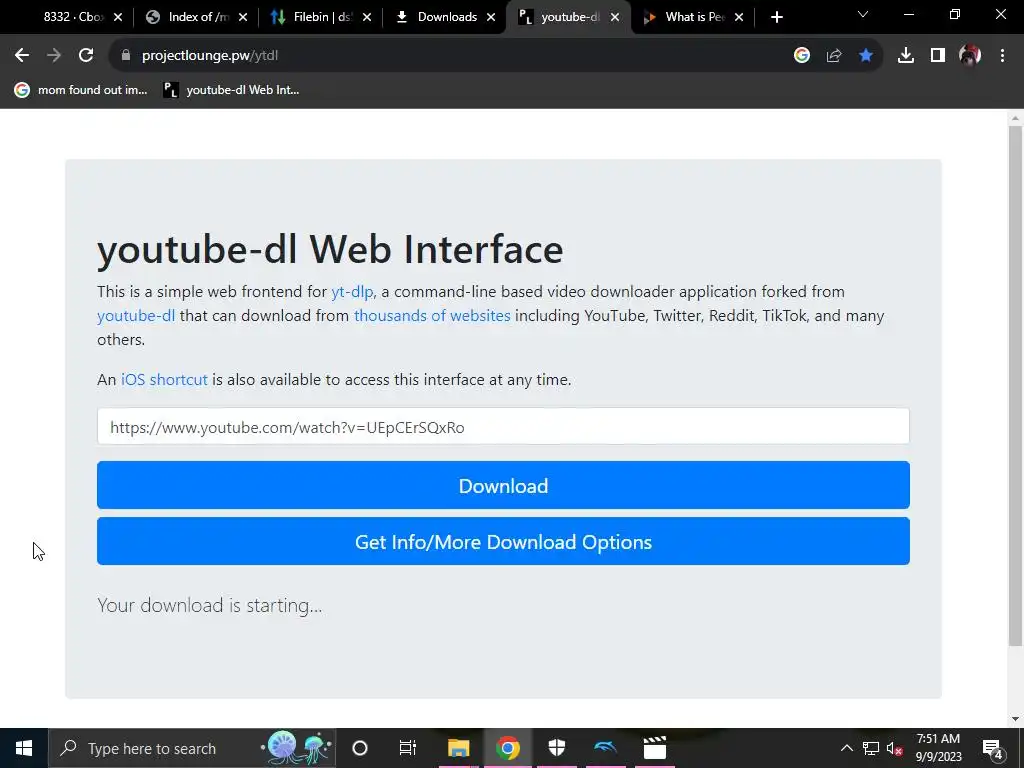The image size is (1024, 768).
Task: Open the iOS shortcut link
Action: [164, 379]
